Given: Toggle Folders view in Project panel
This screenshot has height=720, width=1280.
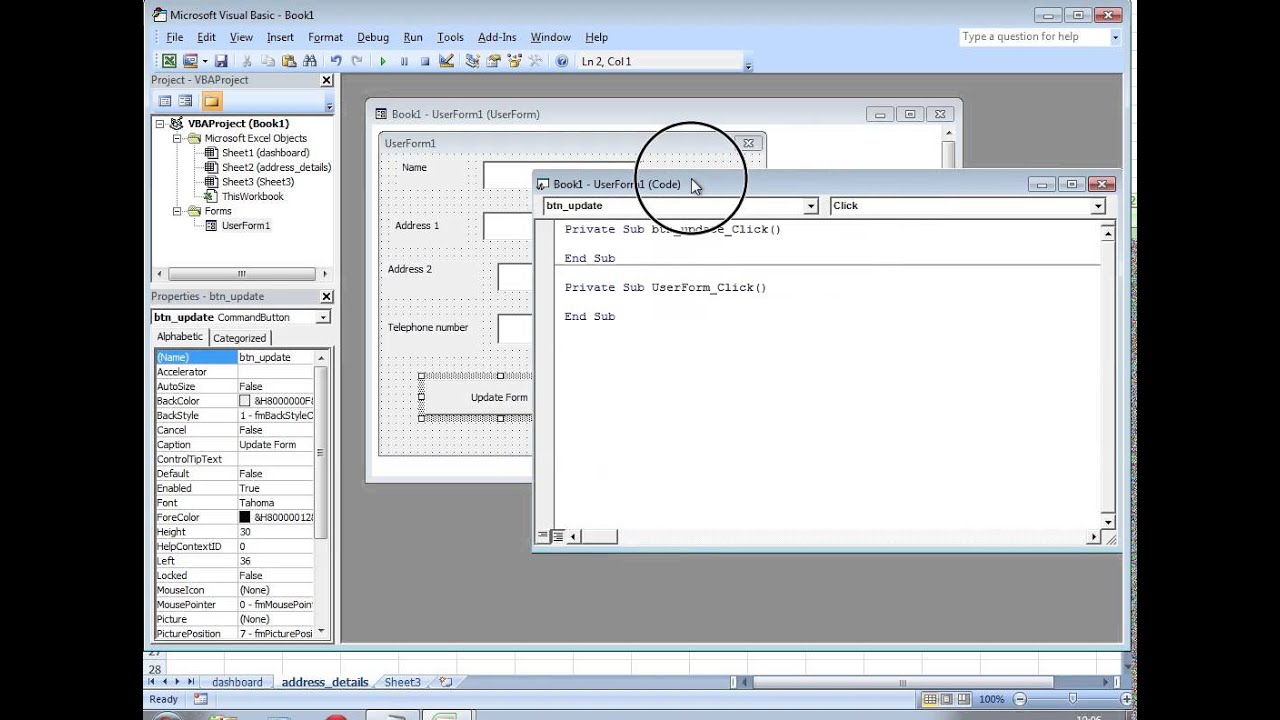Looking at the screenshot, I should tap(211, 101).
